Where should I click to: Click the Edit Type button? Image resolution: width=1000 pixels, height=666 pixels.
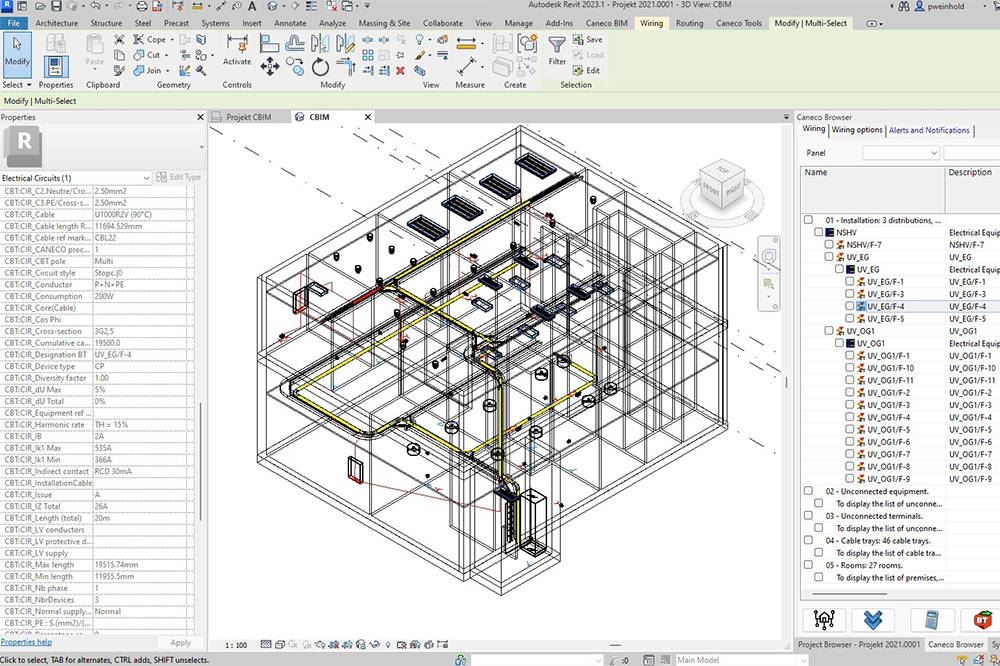179,177
